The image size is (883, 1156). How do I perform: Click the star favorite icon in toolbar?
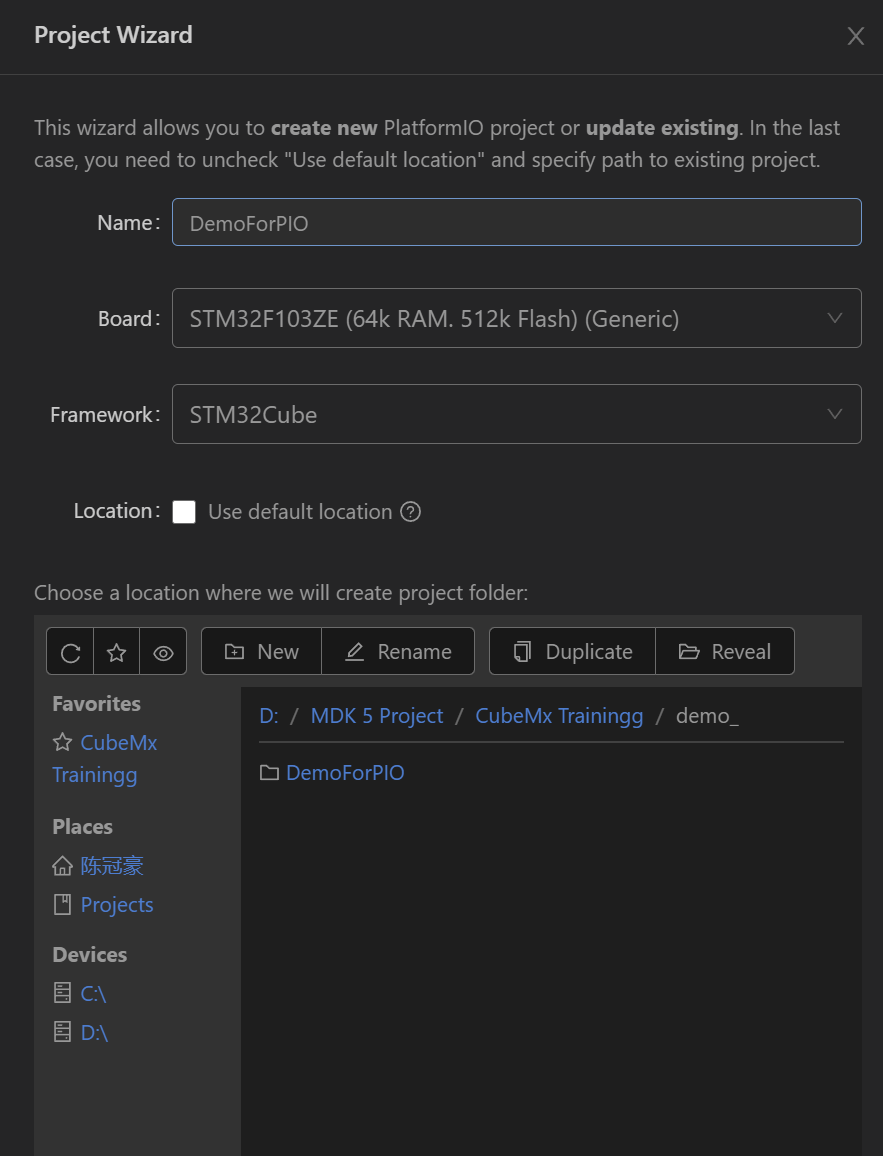pos(117,653)
